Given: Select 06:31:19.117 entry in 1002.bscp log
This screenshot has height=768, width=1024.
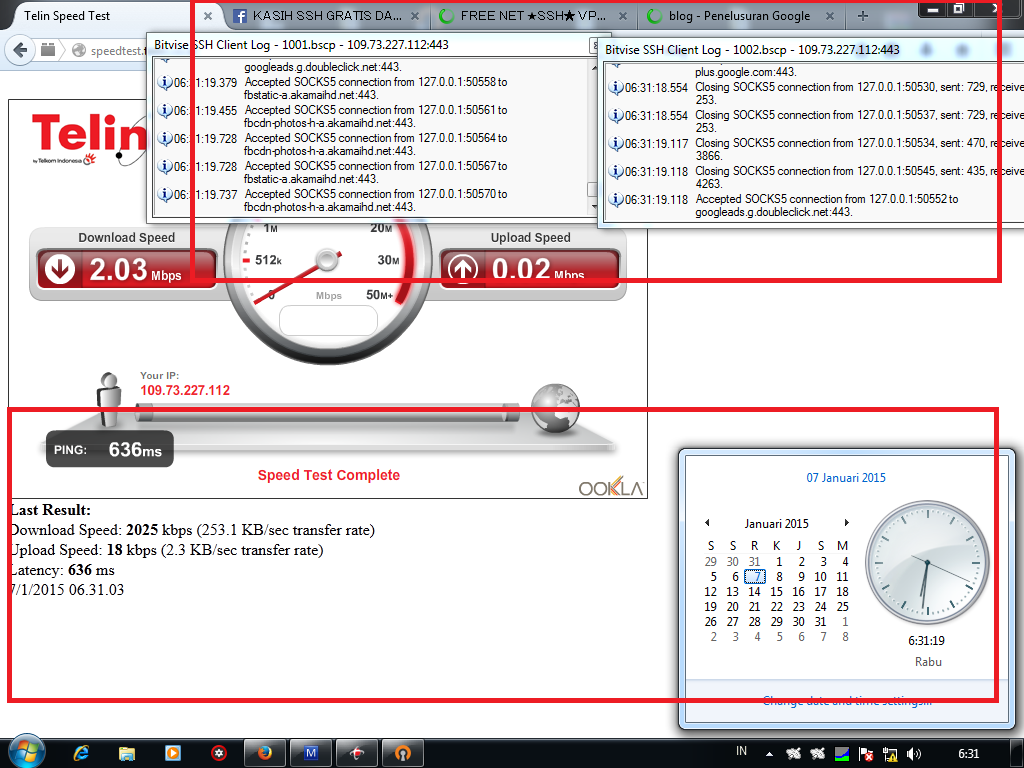Looking at the screenshot, I should (x=815, y=150).
